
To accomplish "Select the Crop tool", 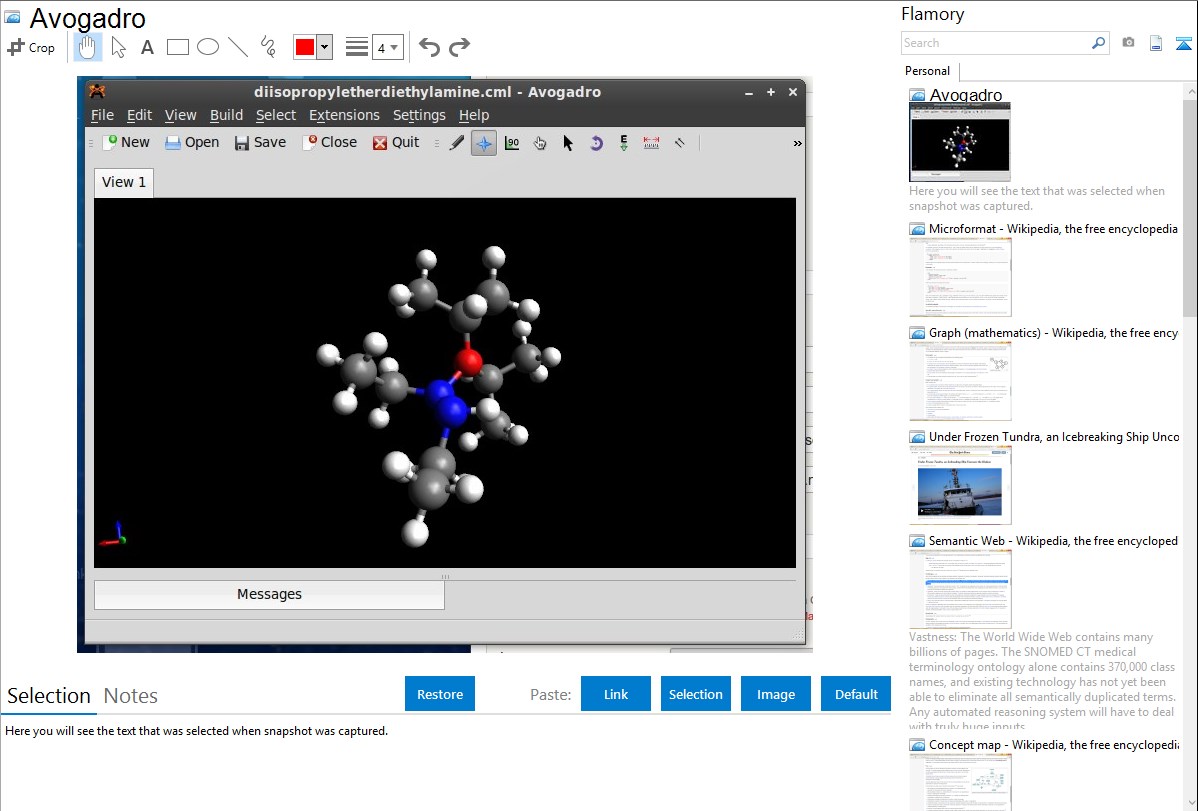I will click(31, 47).
